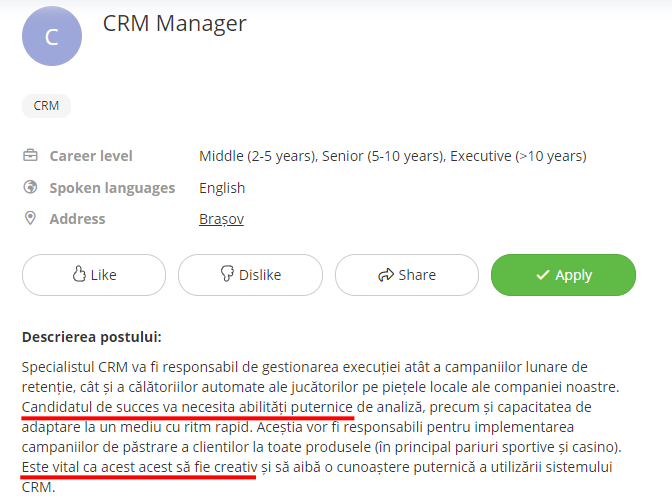
Task: Click the Spoken languages label
Action: tap(112, 188)
